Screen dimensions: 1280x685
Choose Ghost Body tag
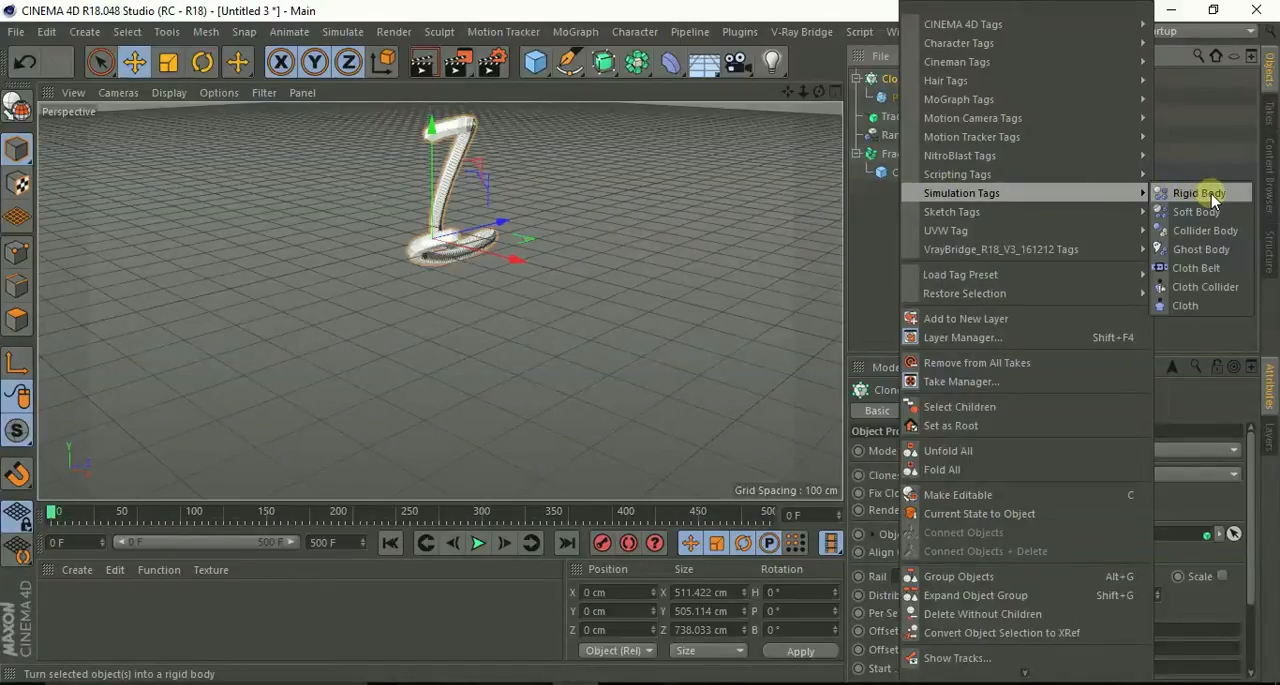1202,250
